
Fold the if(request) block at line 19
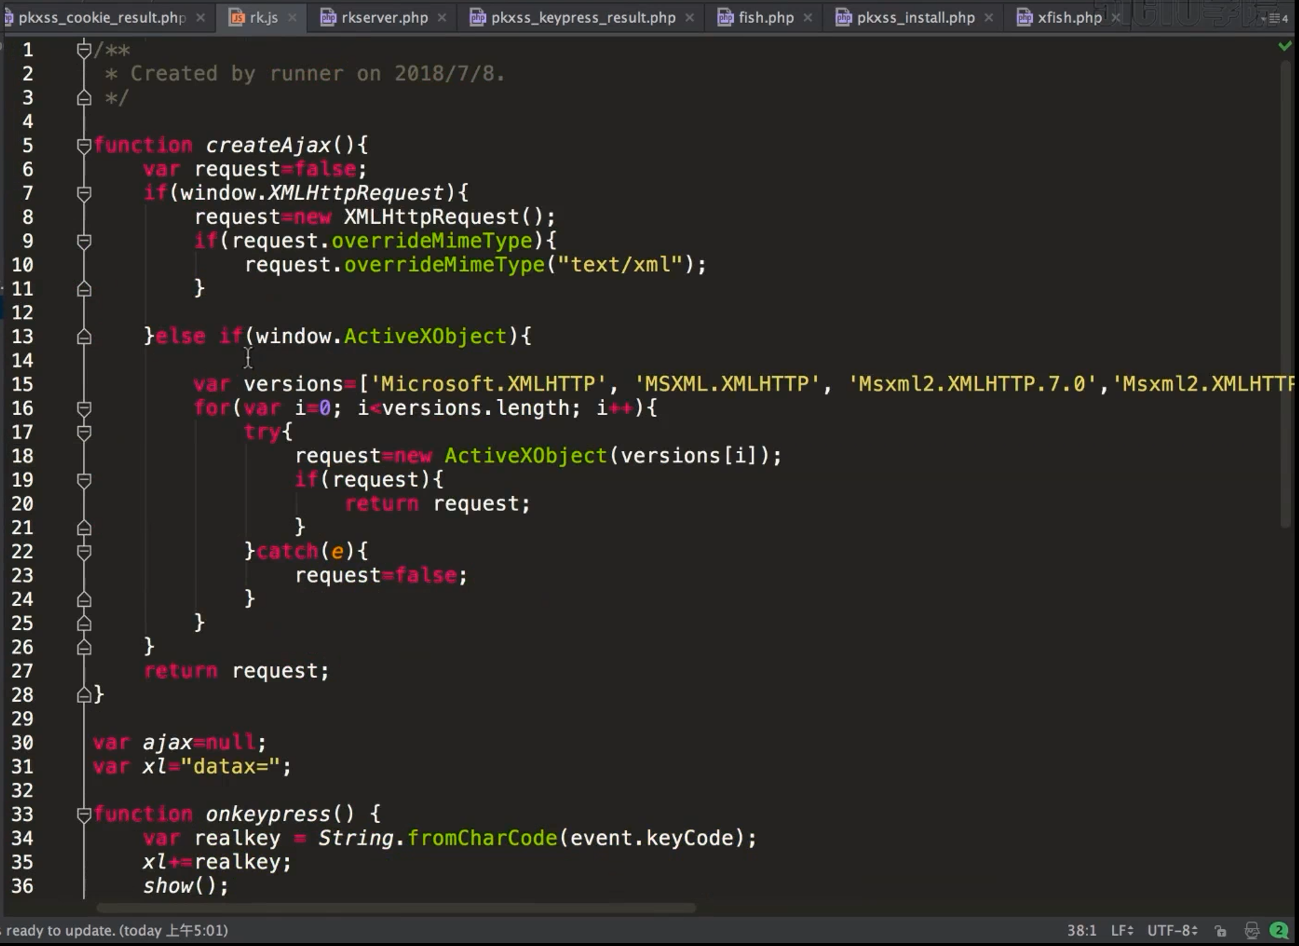tap(84, 480)
